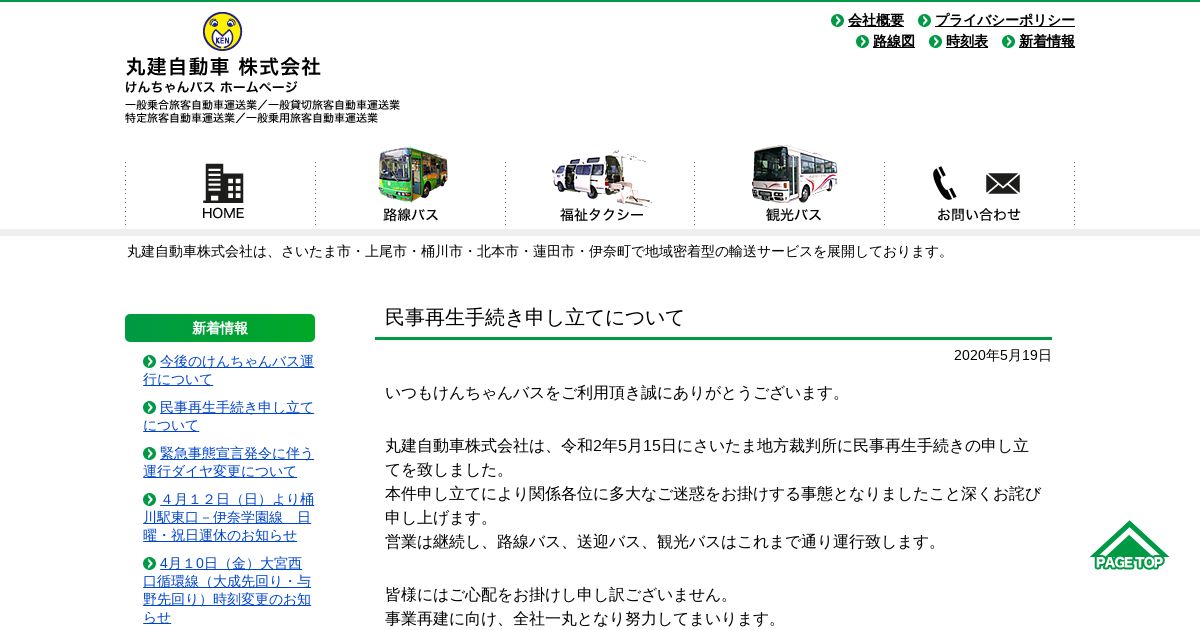Click arrow bullet beside プライバシーポリシー
The image size is (1200, 630).
pyautogui.click(x=924, y=20)
